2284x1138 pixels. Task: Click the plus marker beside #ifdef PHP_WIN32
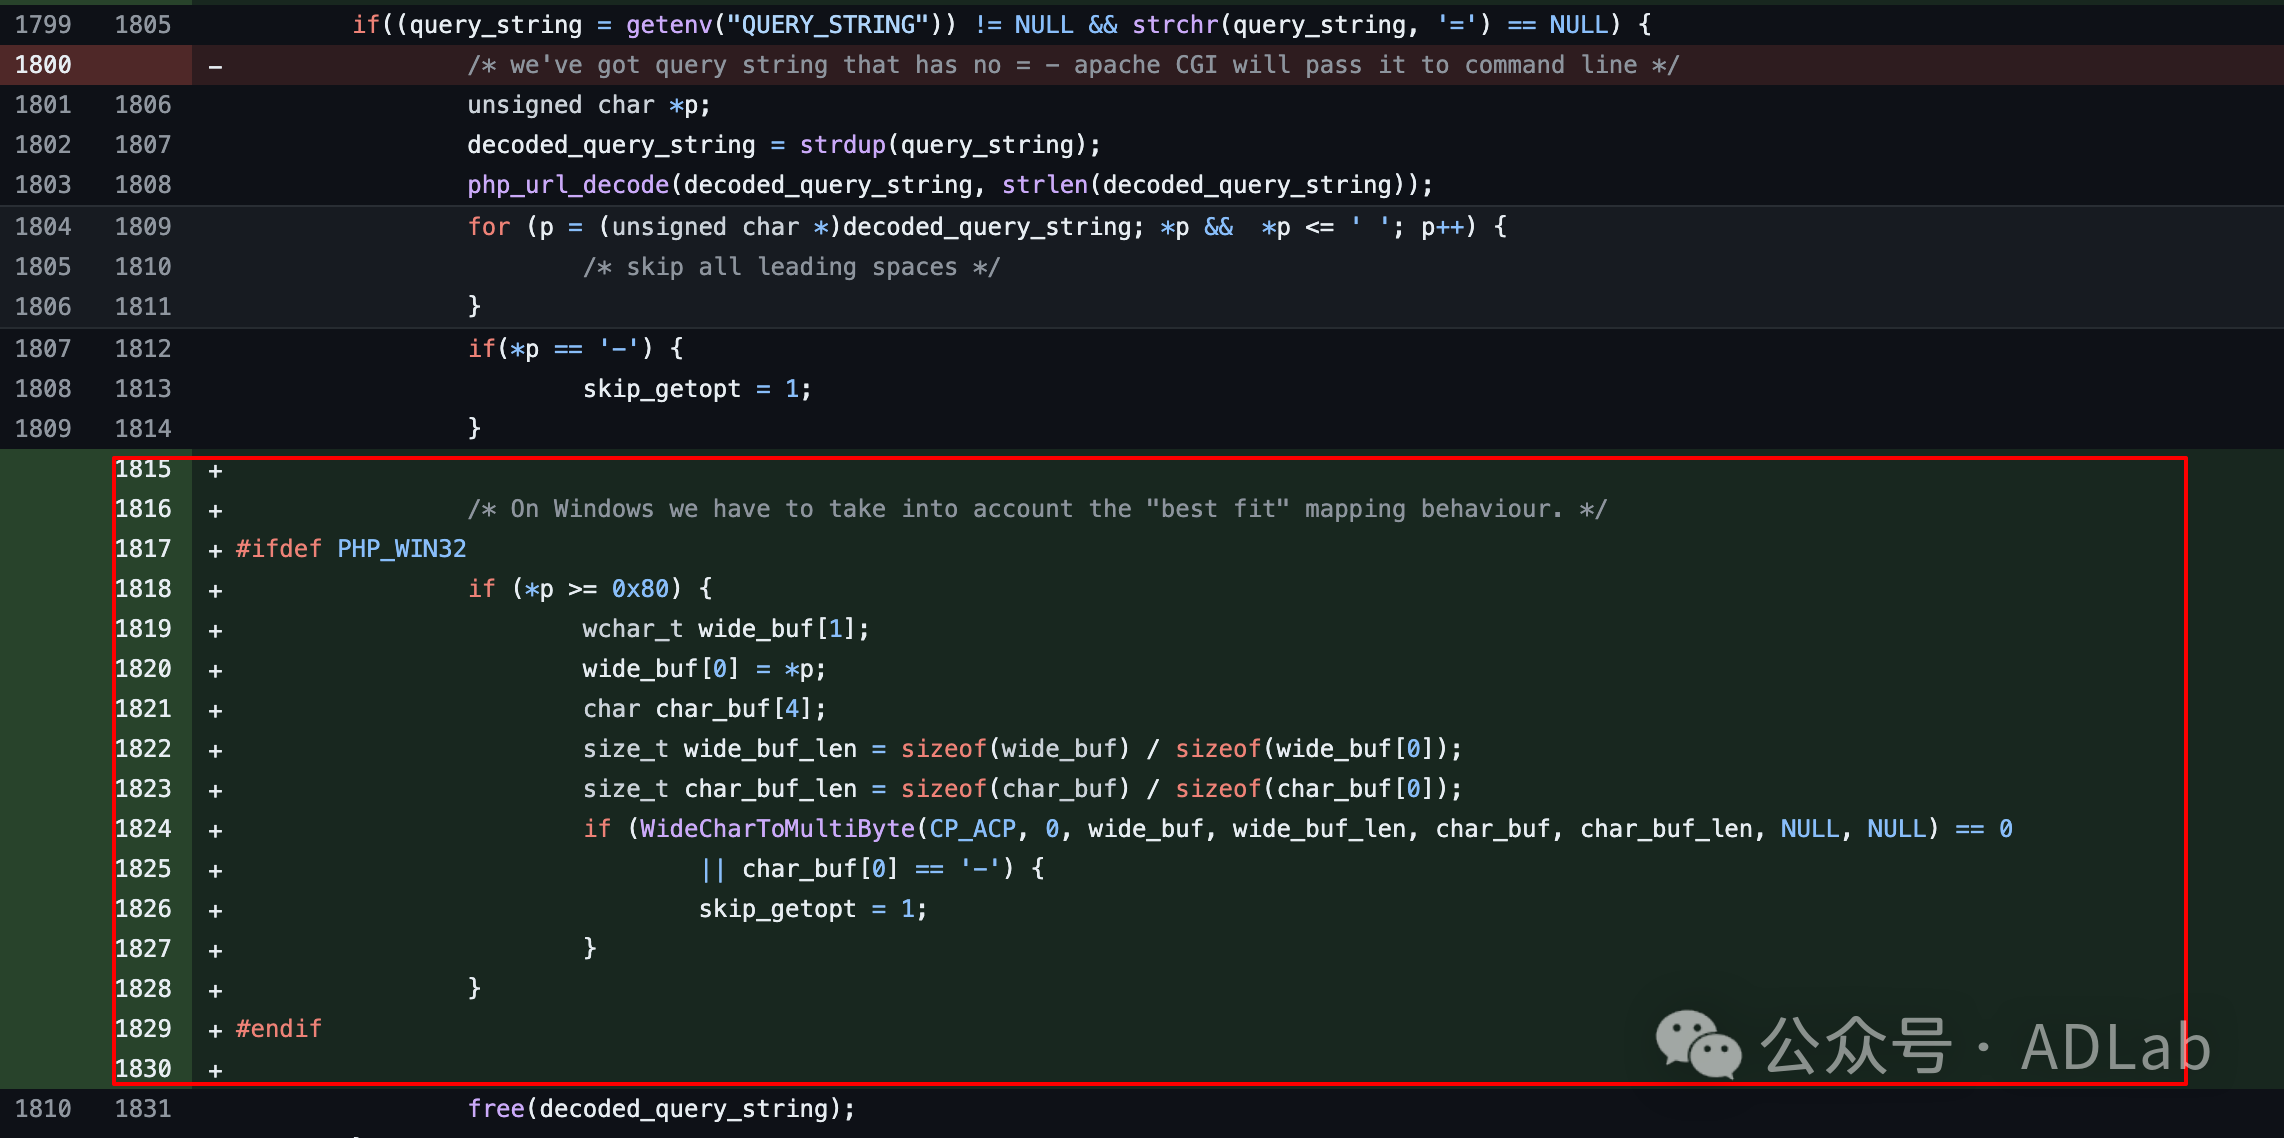(x=215, y=550)
